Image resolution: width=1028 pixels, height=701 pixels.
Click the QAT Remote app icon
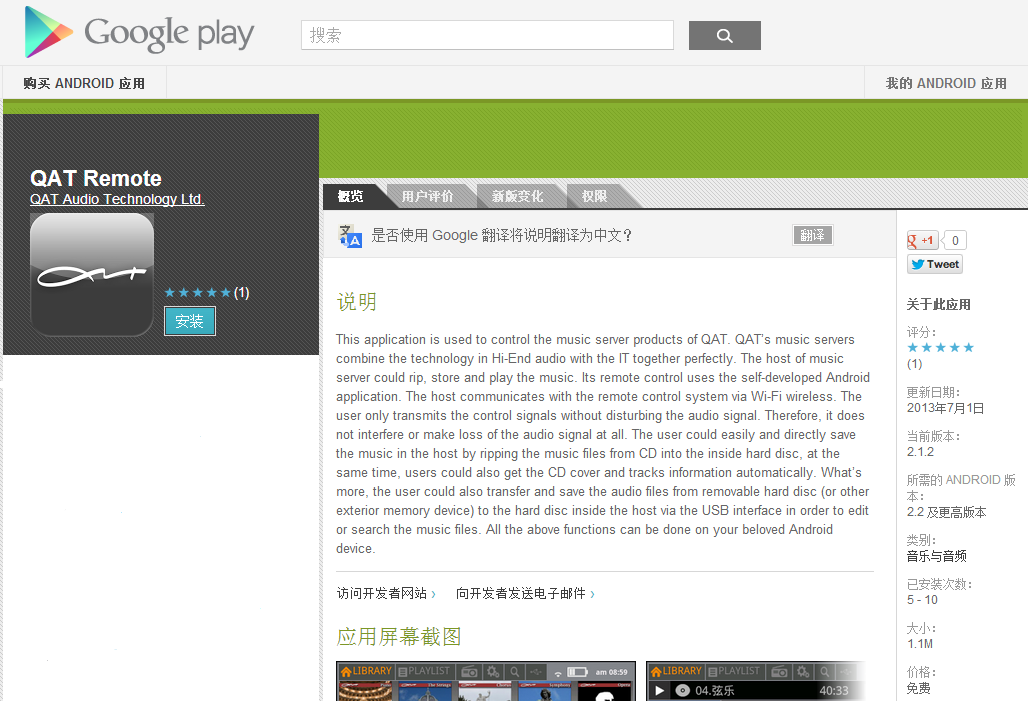pos(92,274)
